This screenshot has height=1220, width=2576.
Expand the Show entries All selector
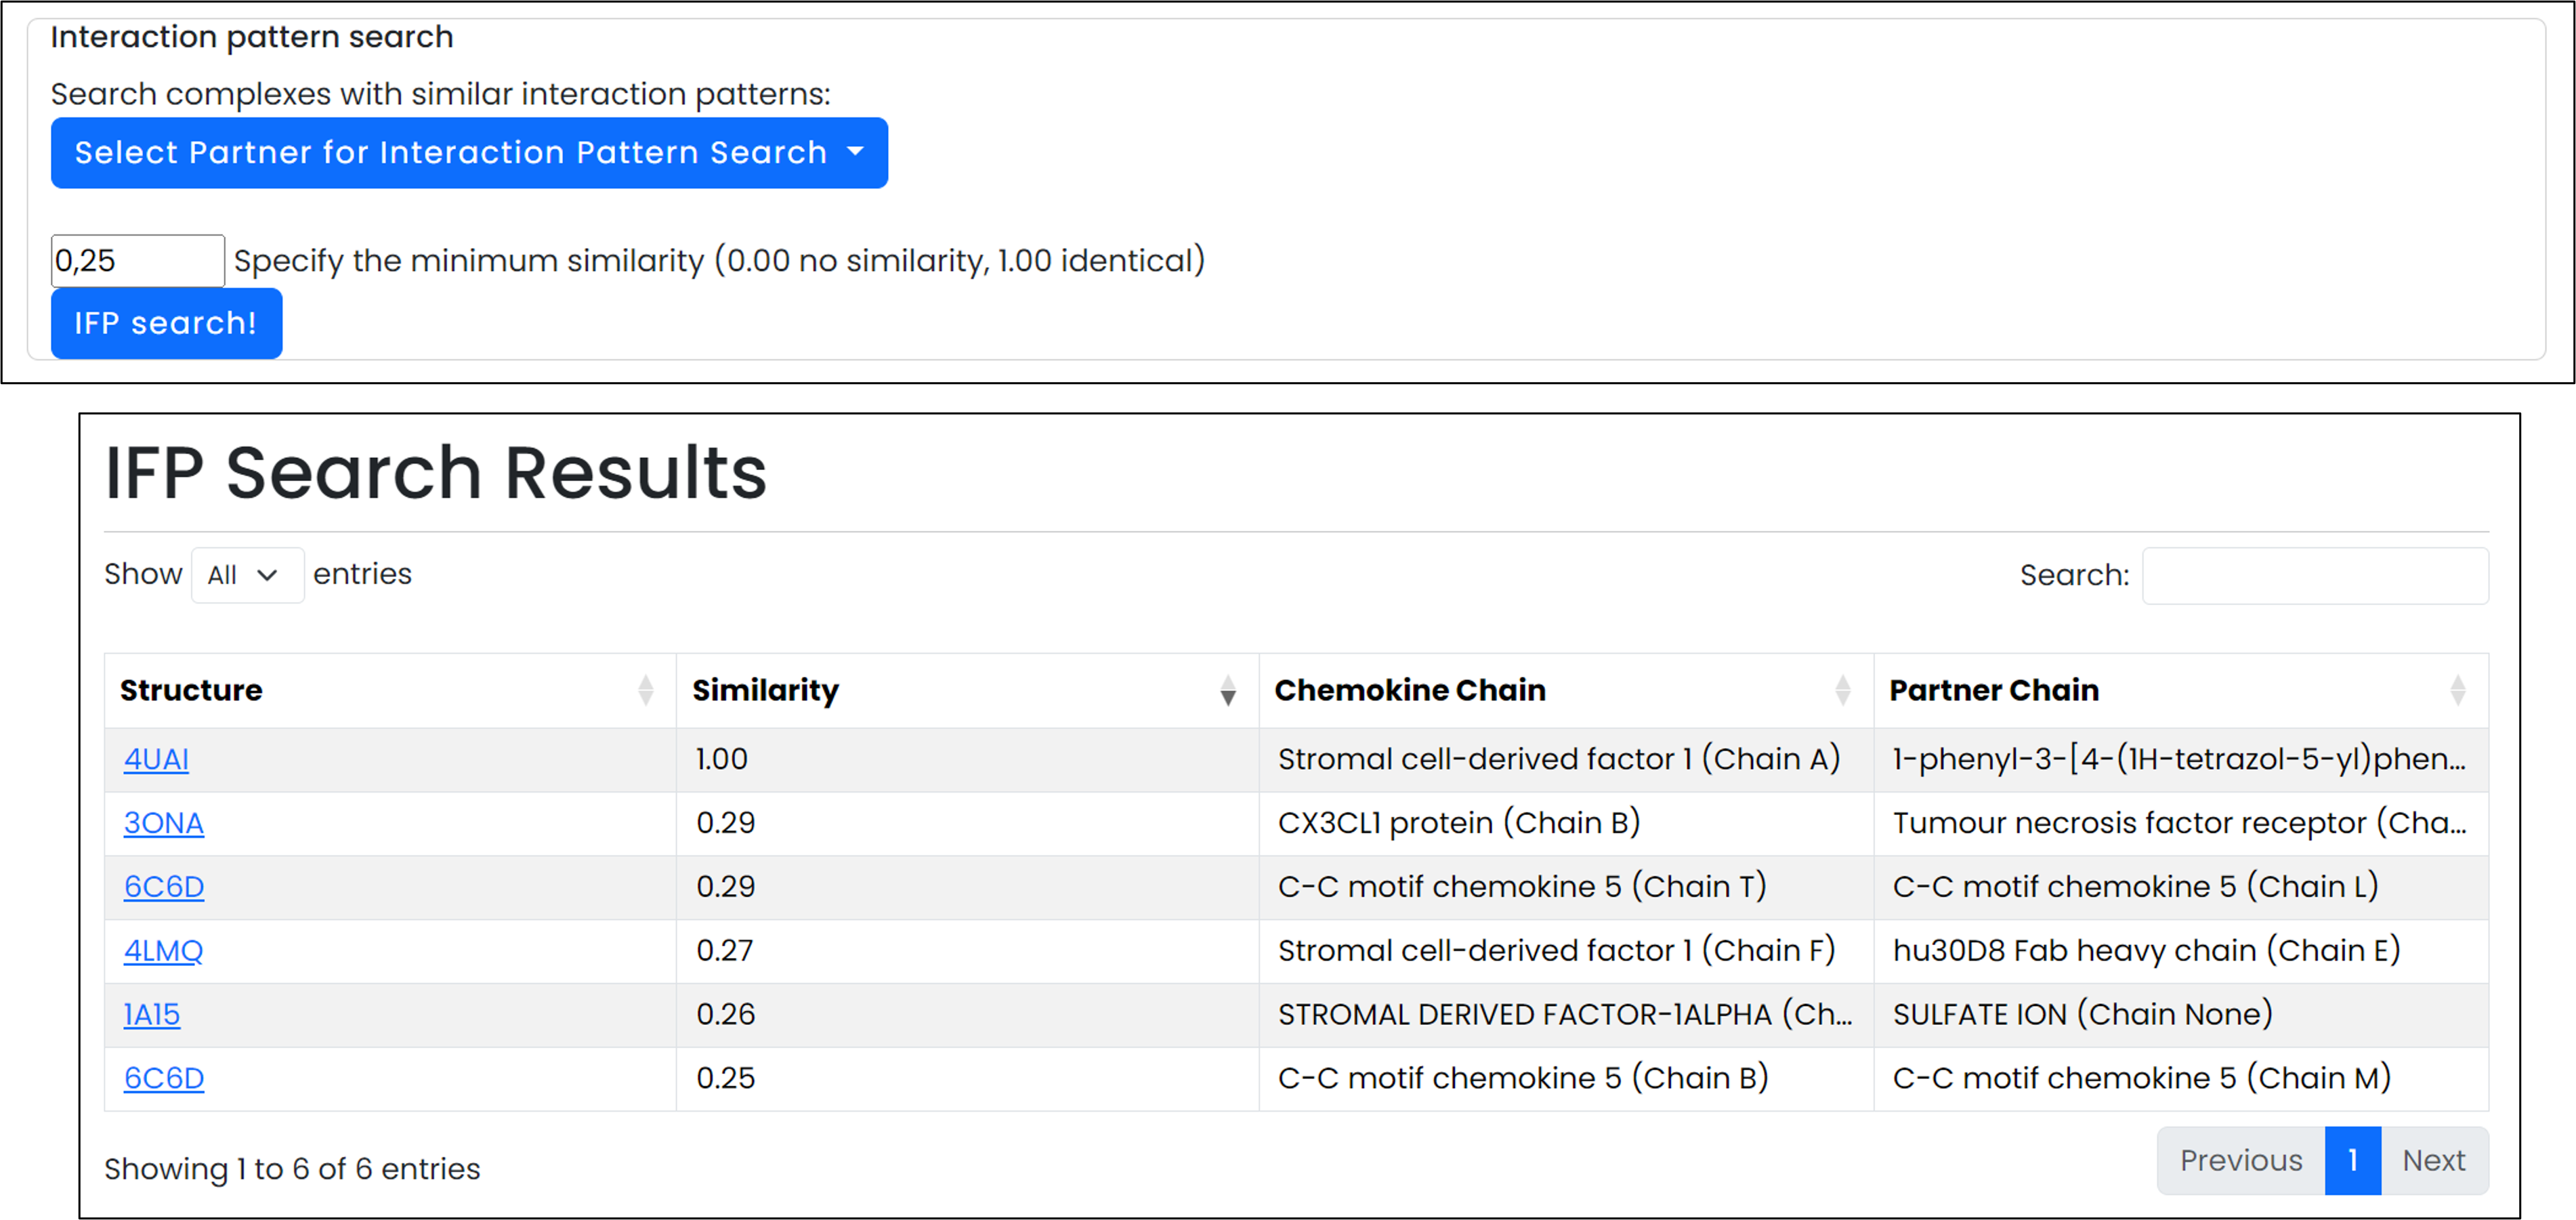pyautogui.click(x=247, y=575)
